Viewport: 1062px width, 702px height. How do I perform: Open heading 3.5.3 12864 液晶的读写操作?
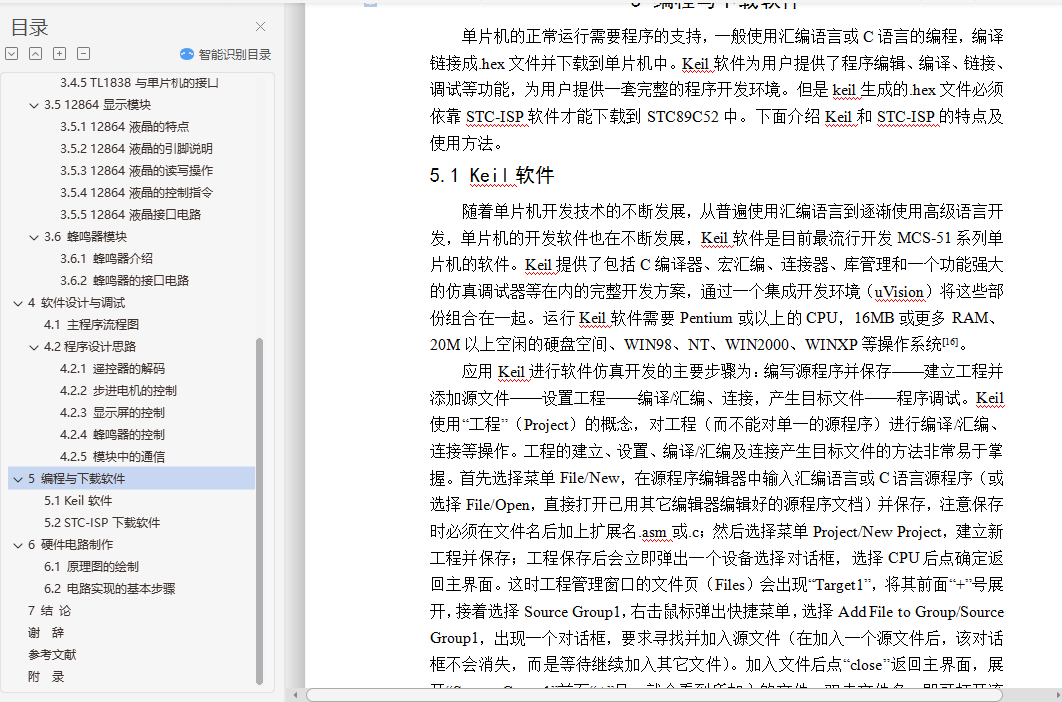136,171
